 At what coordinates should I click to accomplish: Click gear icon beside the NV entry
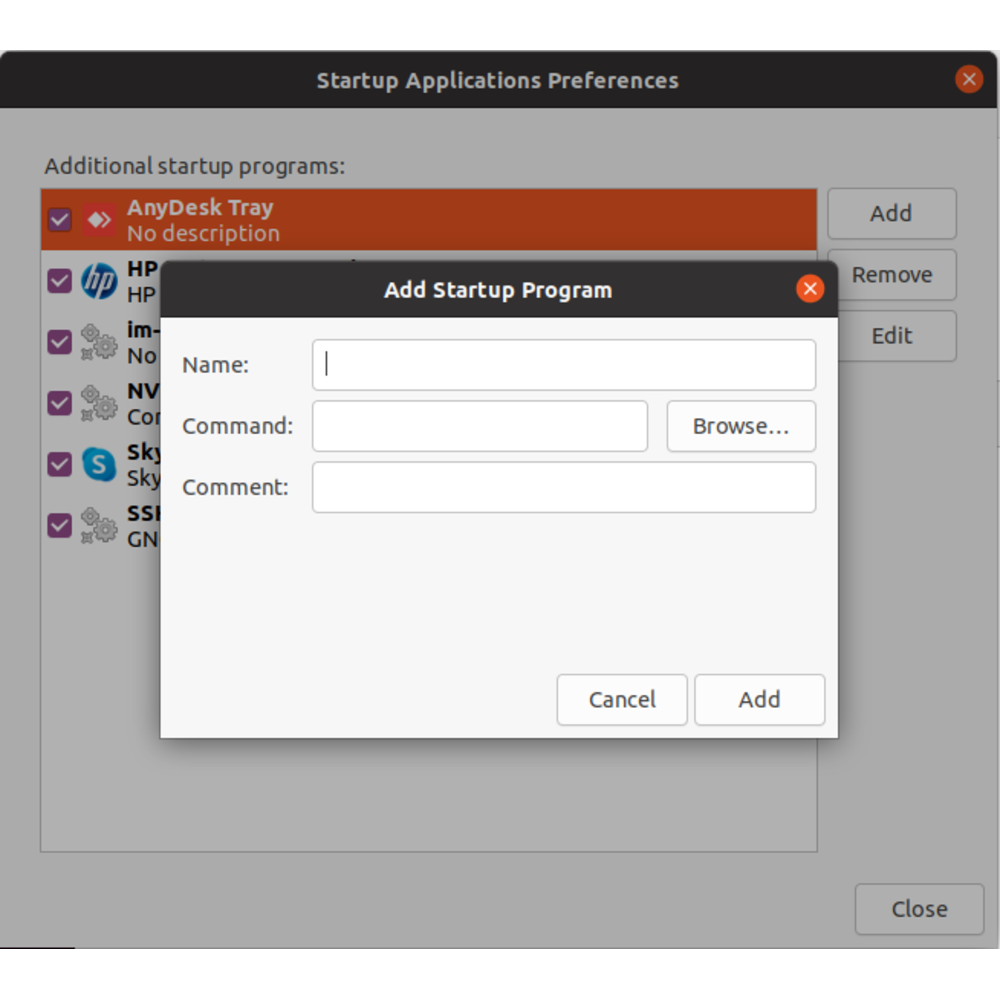click(x=99, y=403)
